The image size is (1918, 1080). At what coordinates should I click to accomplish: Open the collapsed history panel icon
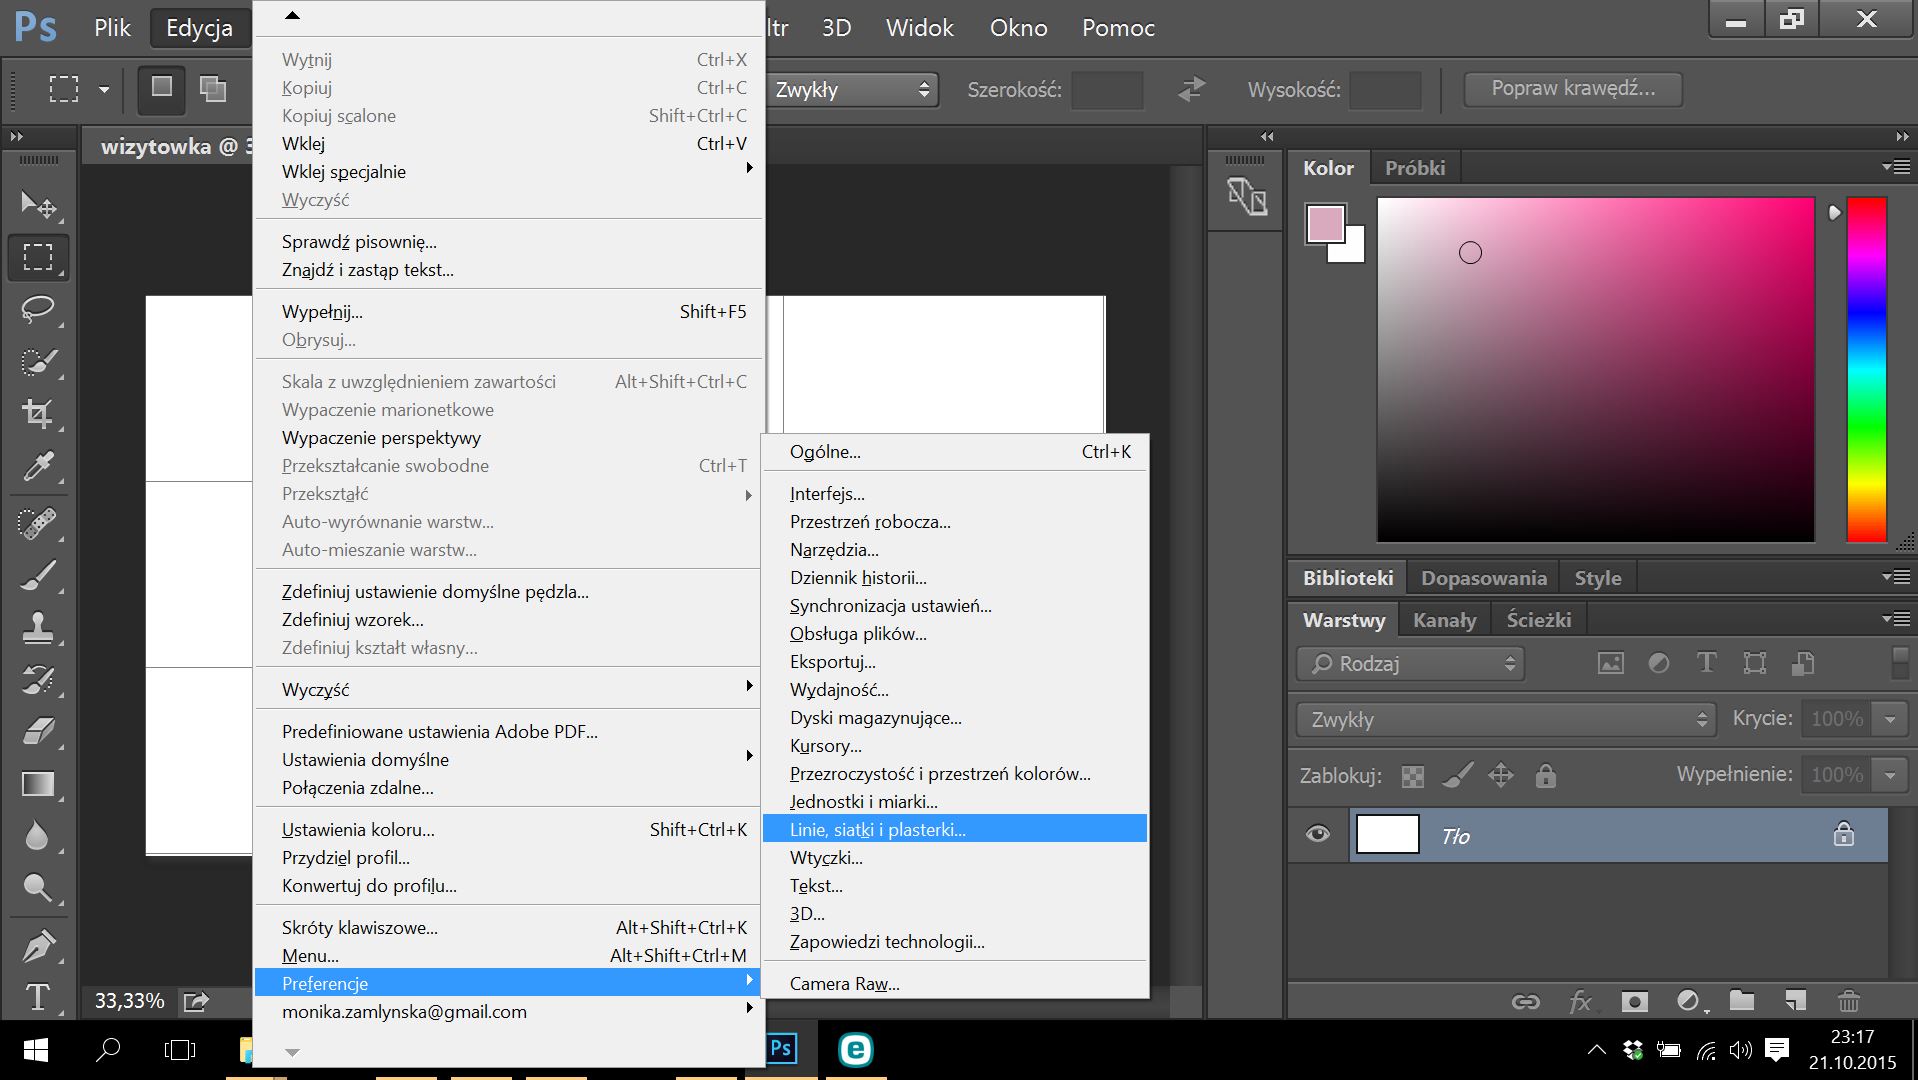[1246, 196]
